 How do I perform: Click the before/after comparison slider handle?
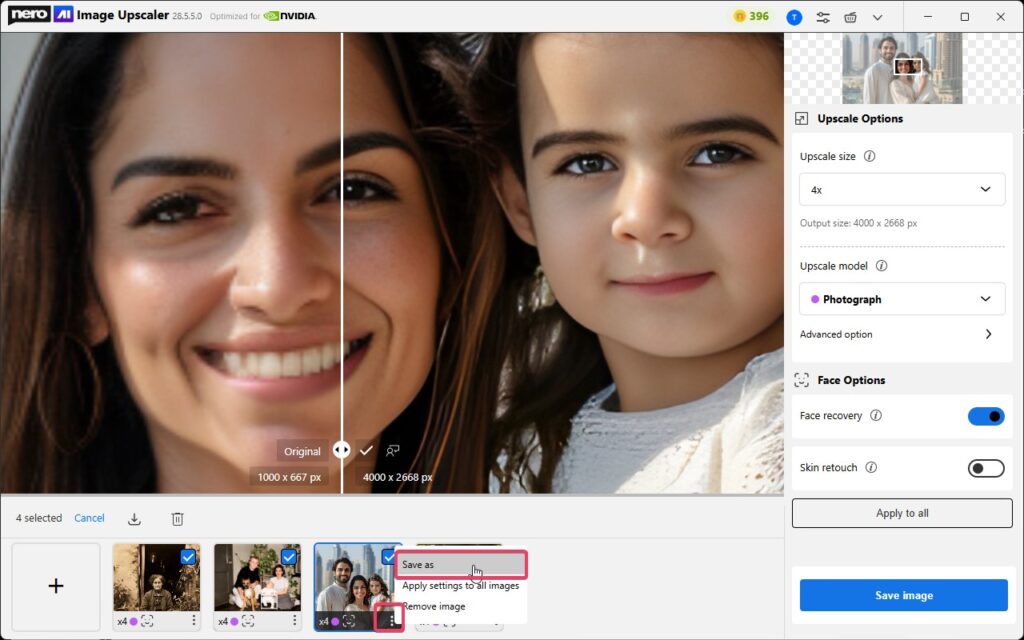[342, 451]
